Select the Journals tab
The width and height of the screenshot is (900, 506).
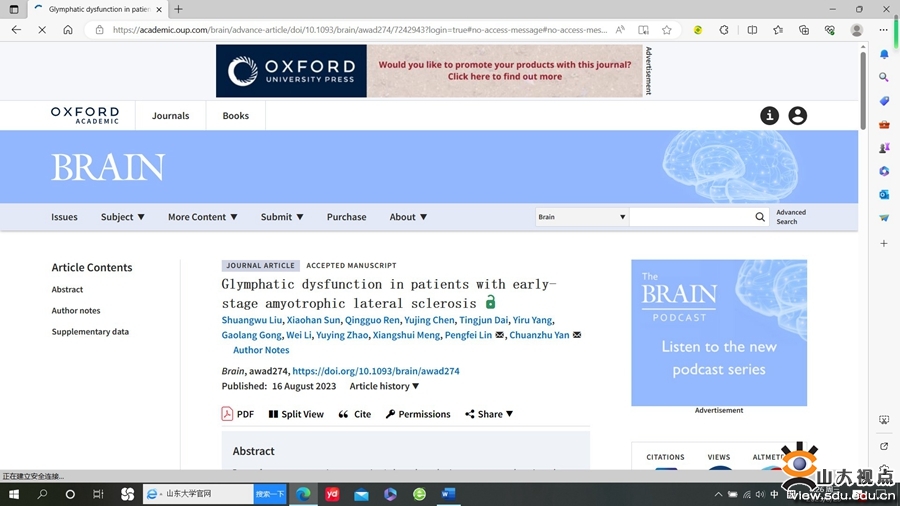[170, 116]
